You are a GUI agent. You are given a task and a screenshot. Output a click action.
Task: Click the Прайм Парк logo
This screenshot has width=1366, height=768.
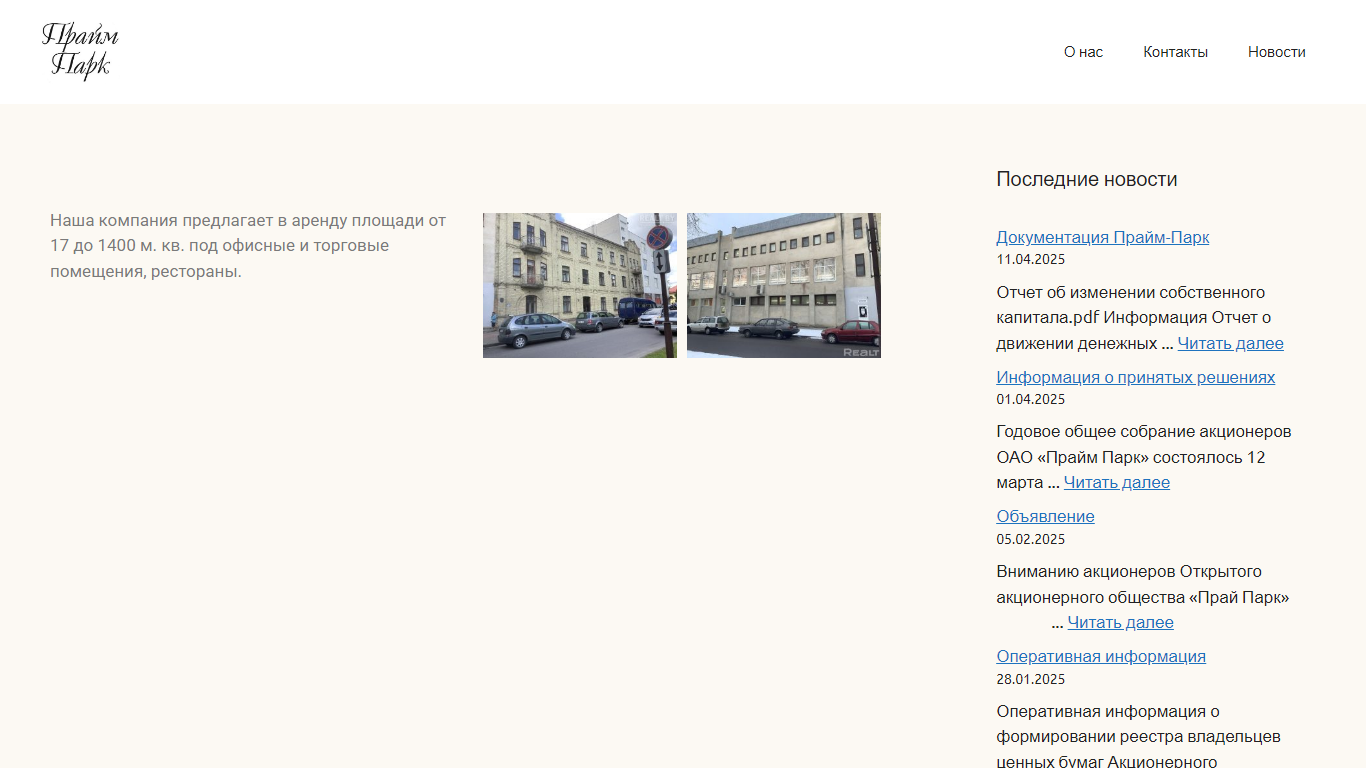tap(80, 51)
